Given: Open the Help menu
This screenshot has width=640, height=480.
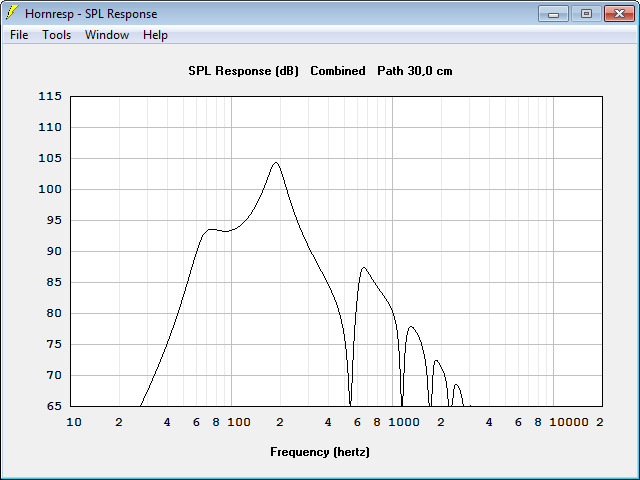Looking at the screenshot, I should pos(155,35).
